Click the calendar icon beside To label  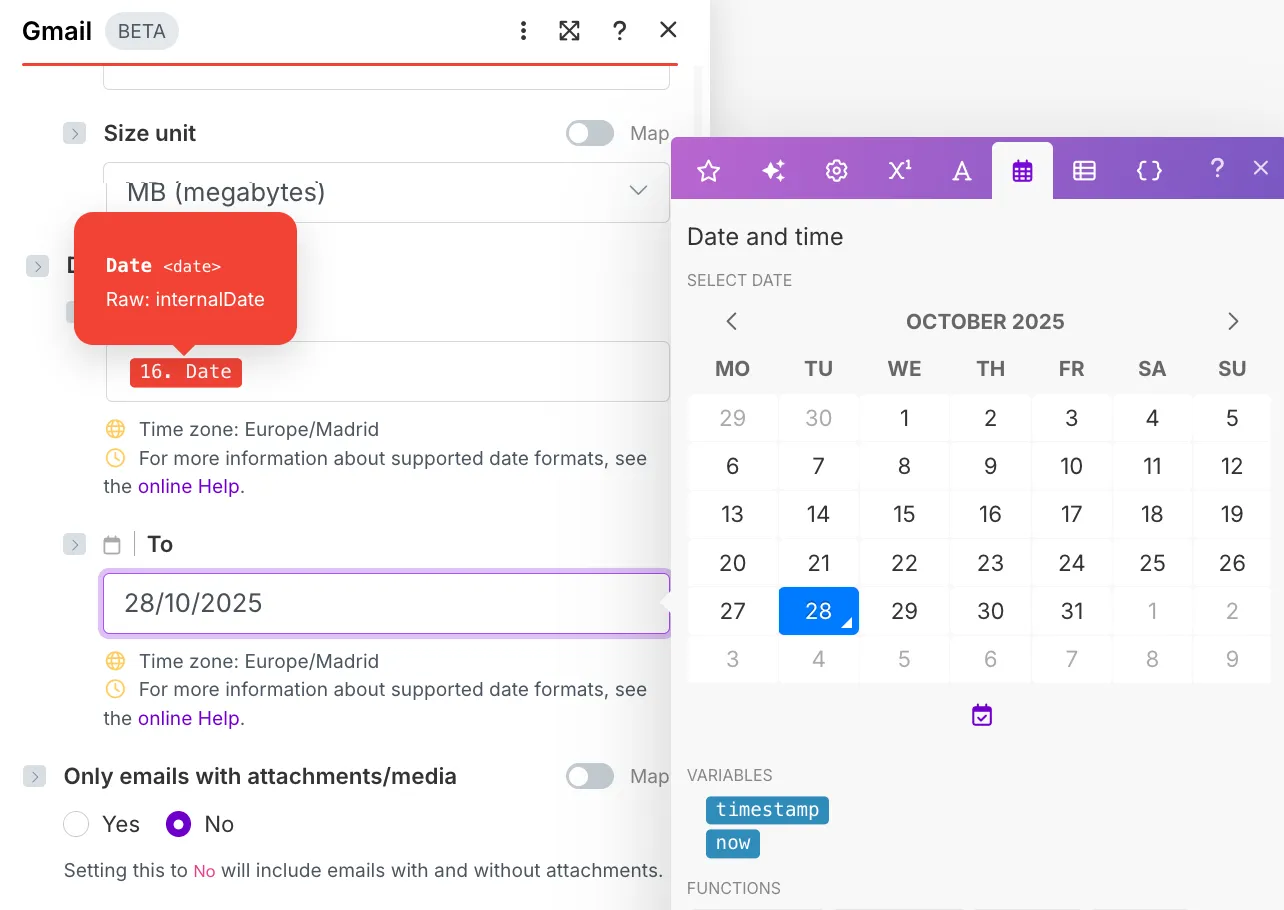point(112,545)
